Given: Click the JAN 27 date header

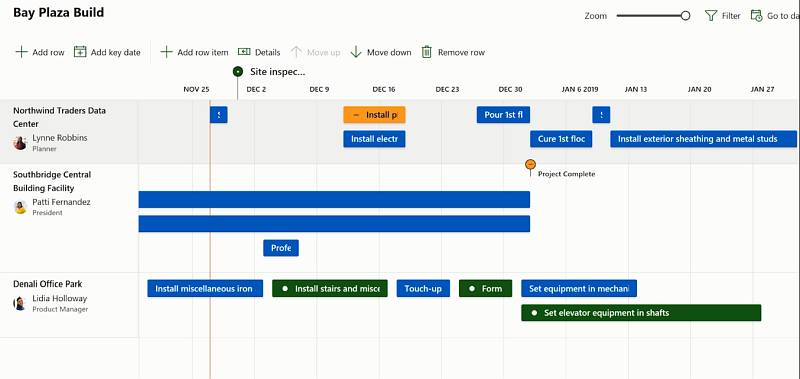Looking at the screenshot, I should click(762, 89).
